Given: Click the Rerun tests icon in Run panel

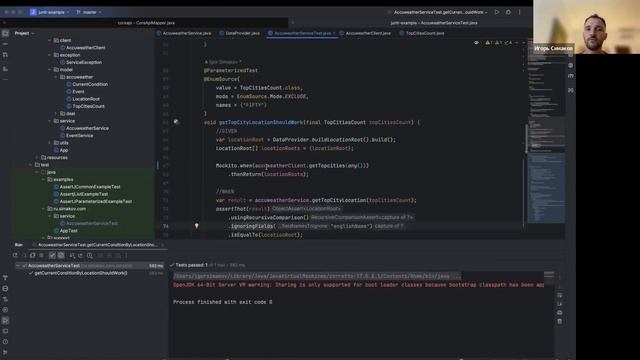Looking at the screenshot, I should click(x=15, y=256).
